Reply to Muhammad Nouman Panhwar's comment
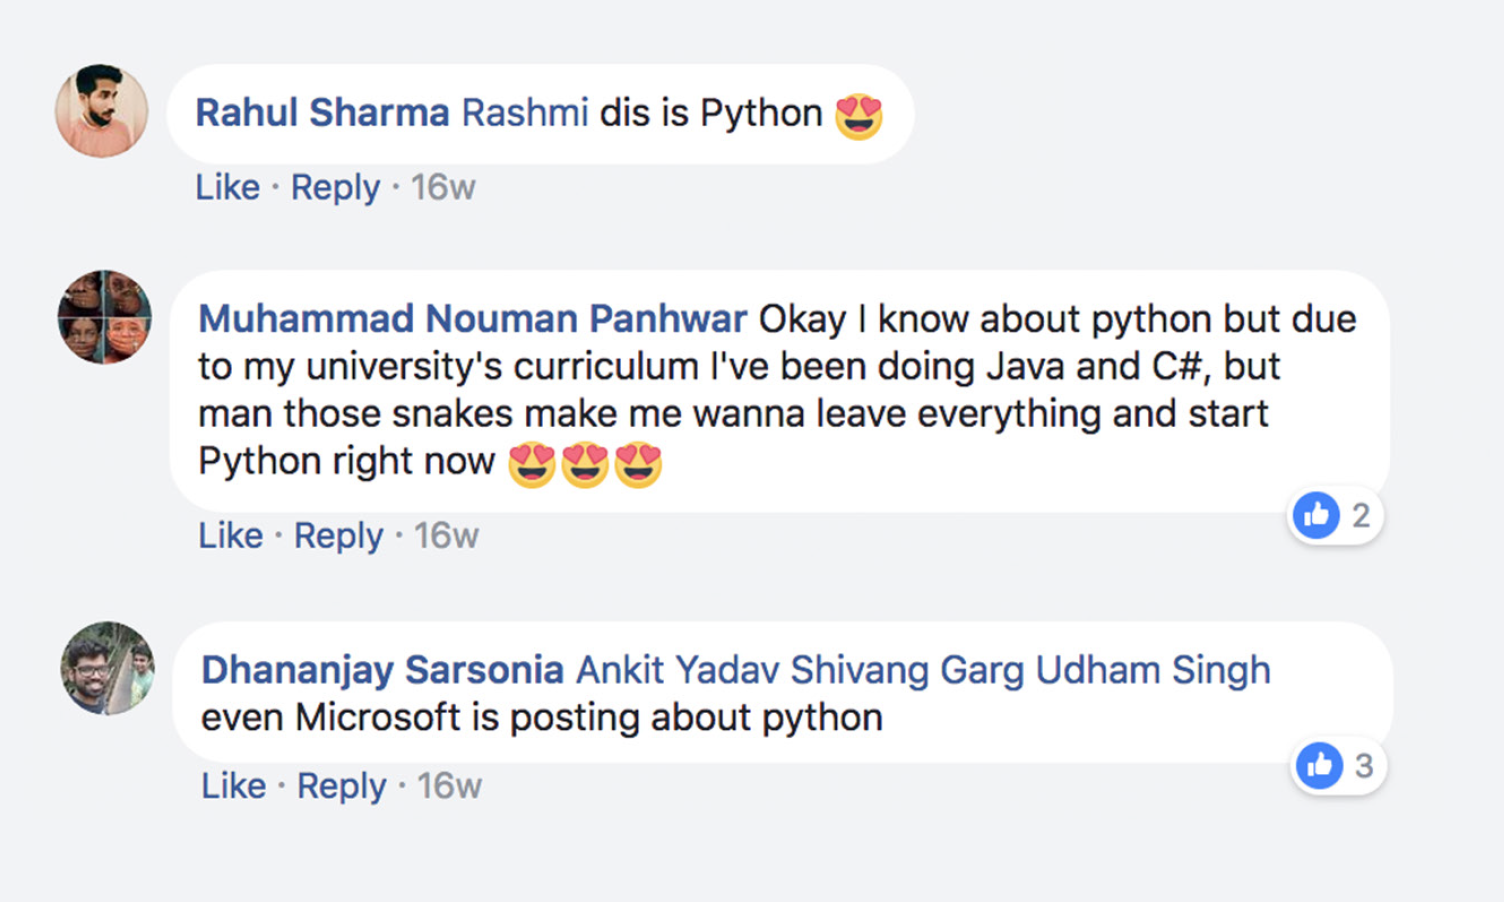1504x902 pixels. [338, 536]
